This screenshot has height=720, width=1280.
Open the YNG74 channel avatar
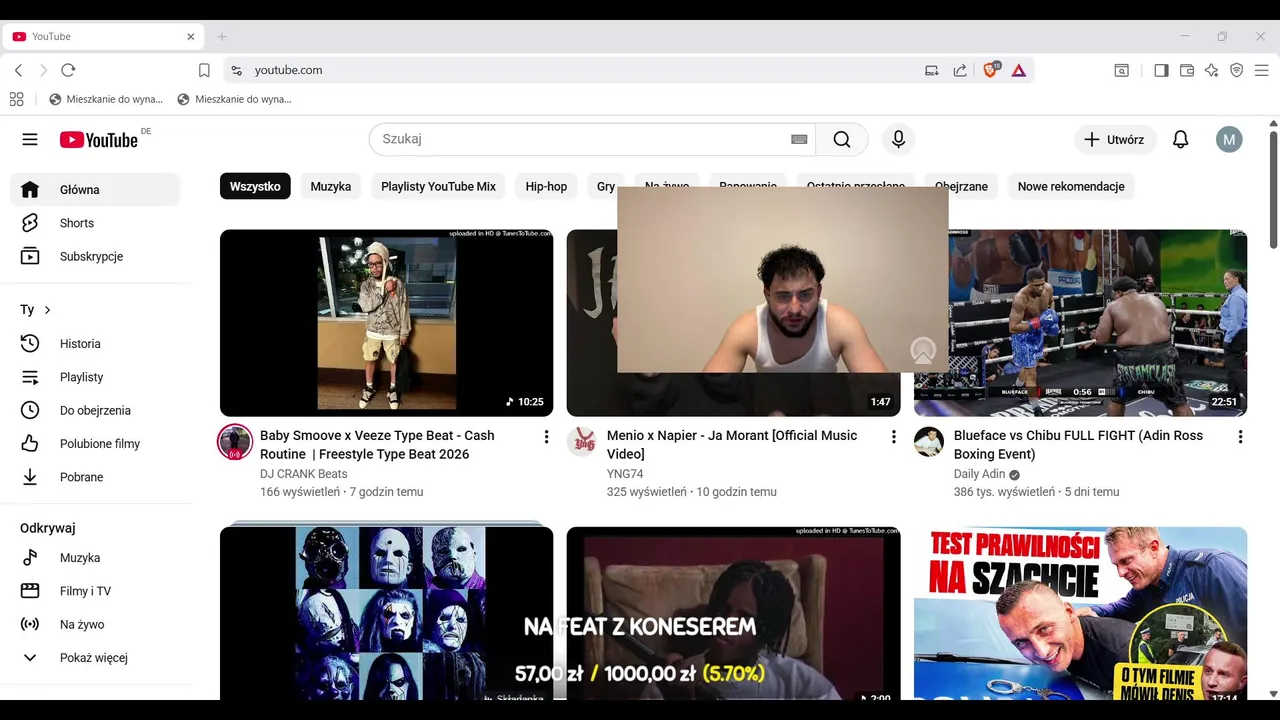(x=582, y=442)
